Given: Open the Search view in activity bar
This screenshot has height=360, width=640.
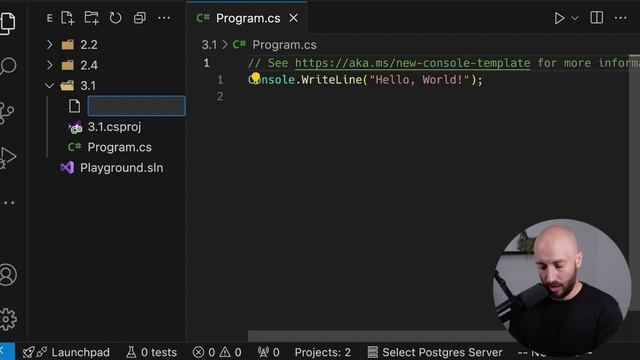Looking at the screenshot, I should pyautogui.click(x=8, y=66).
